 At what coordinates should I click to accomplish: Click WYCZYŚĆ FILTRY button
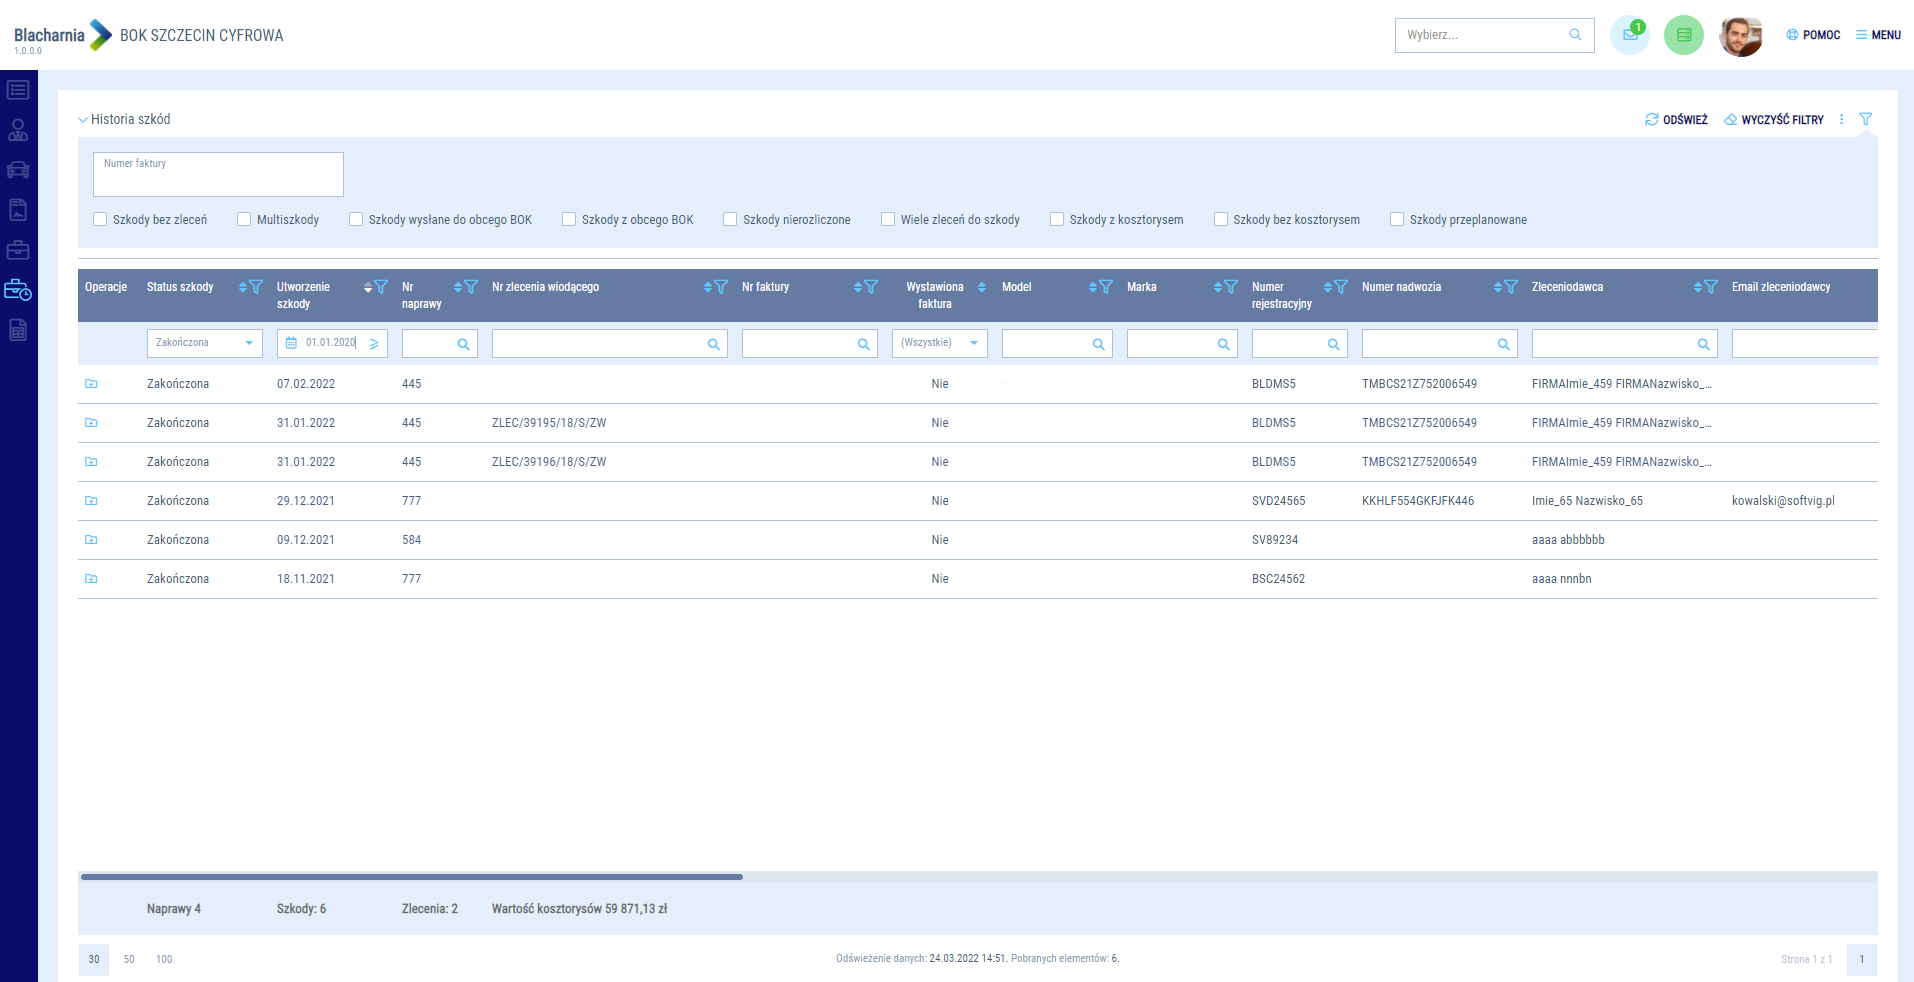pyautogui.click(x=1774, y=120)
